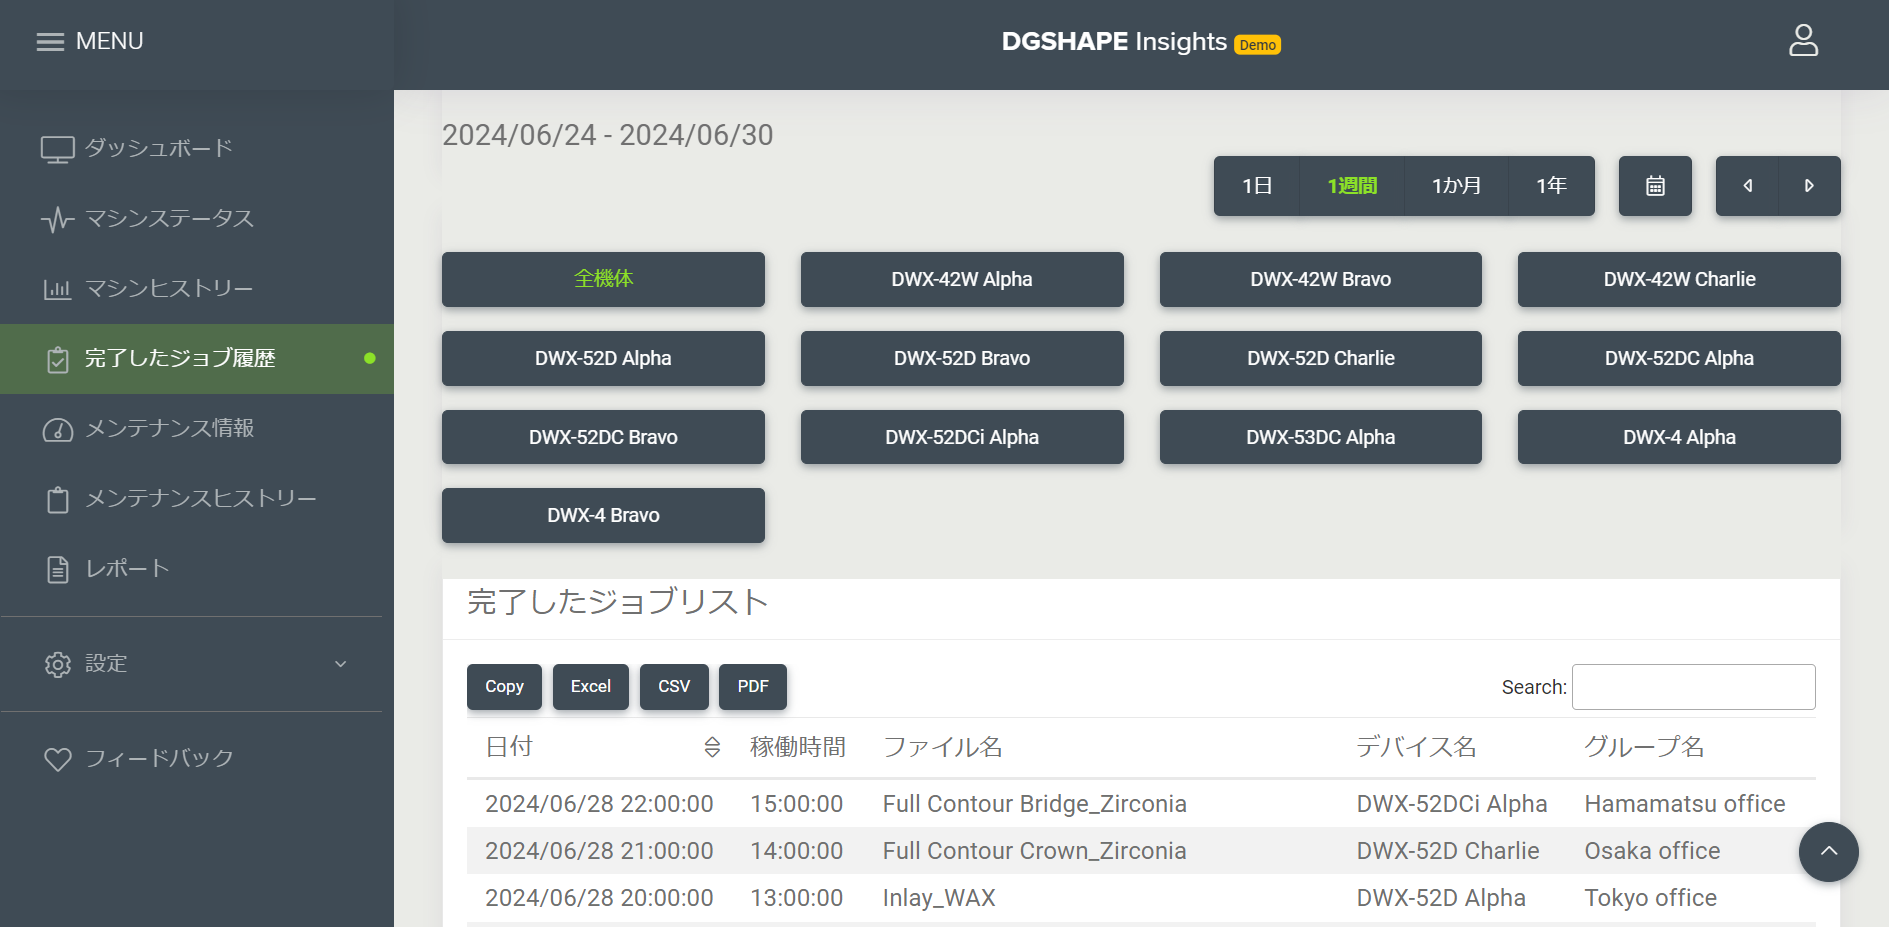Click the DGSHAPE Insights title

point(1114,42)
